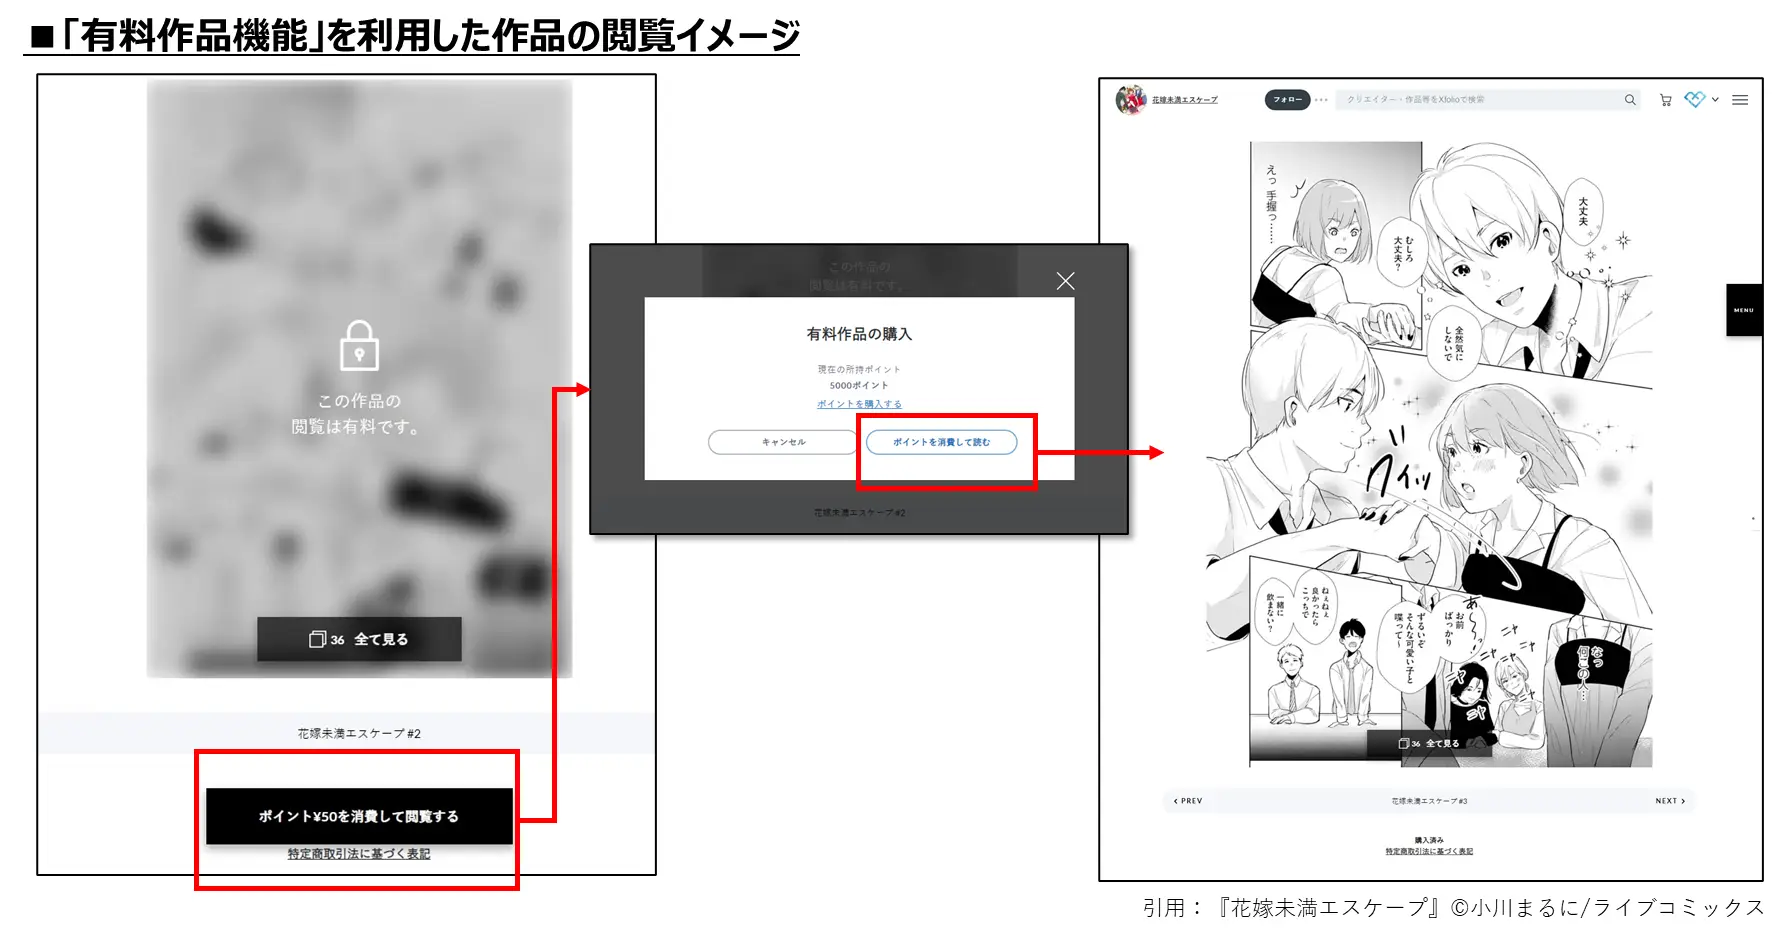Open 特定商取引法に基づく表記 under 購入済み
The image size is (1784, 935).
[1429, 851]
